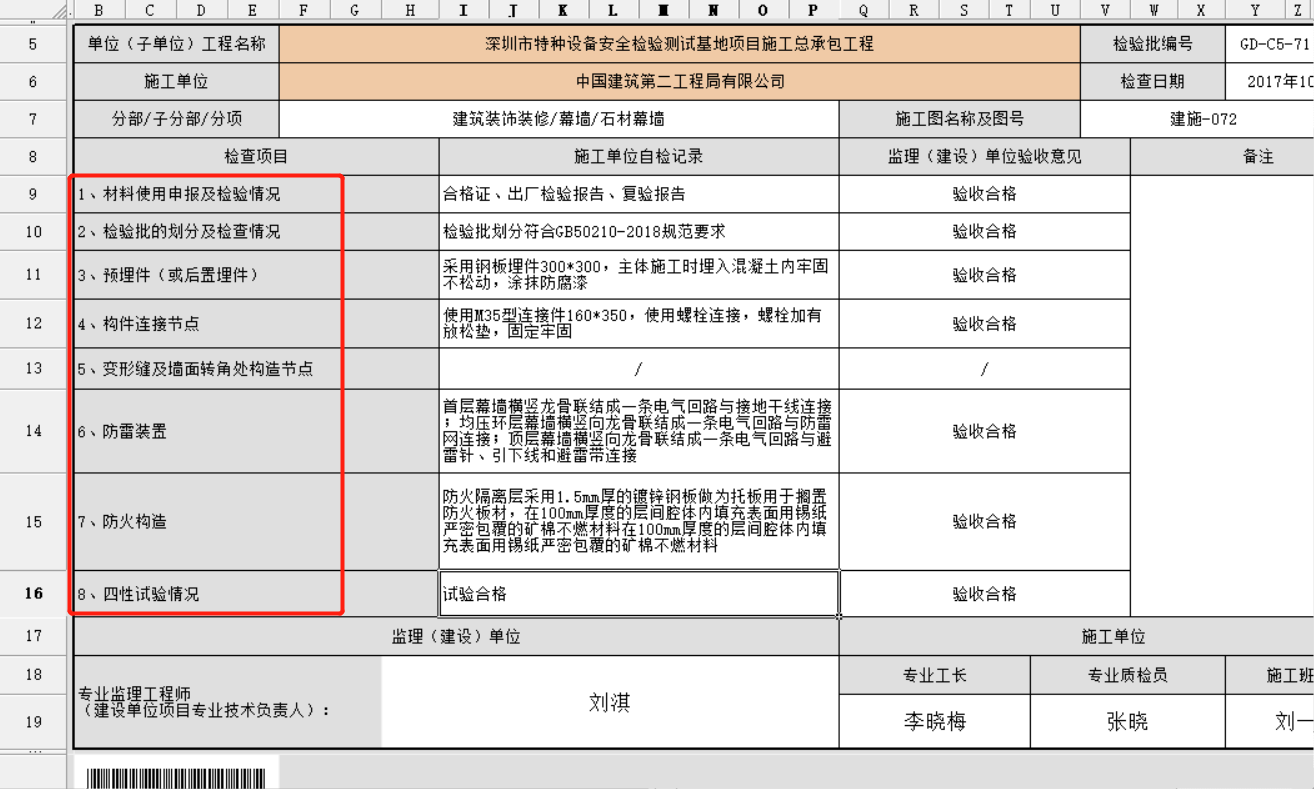Select the '施工单位自检记录' header cell

pyautogui.click(x=639, y=157)
